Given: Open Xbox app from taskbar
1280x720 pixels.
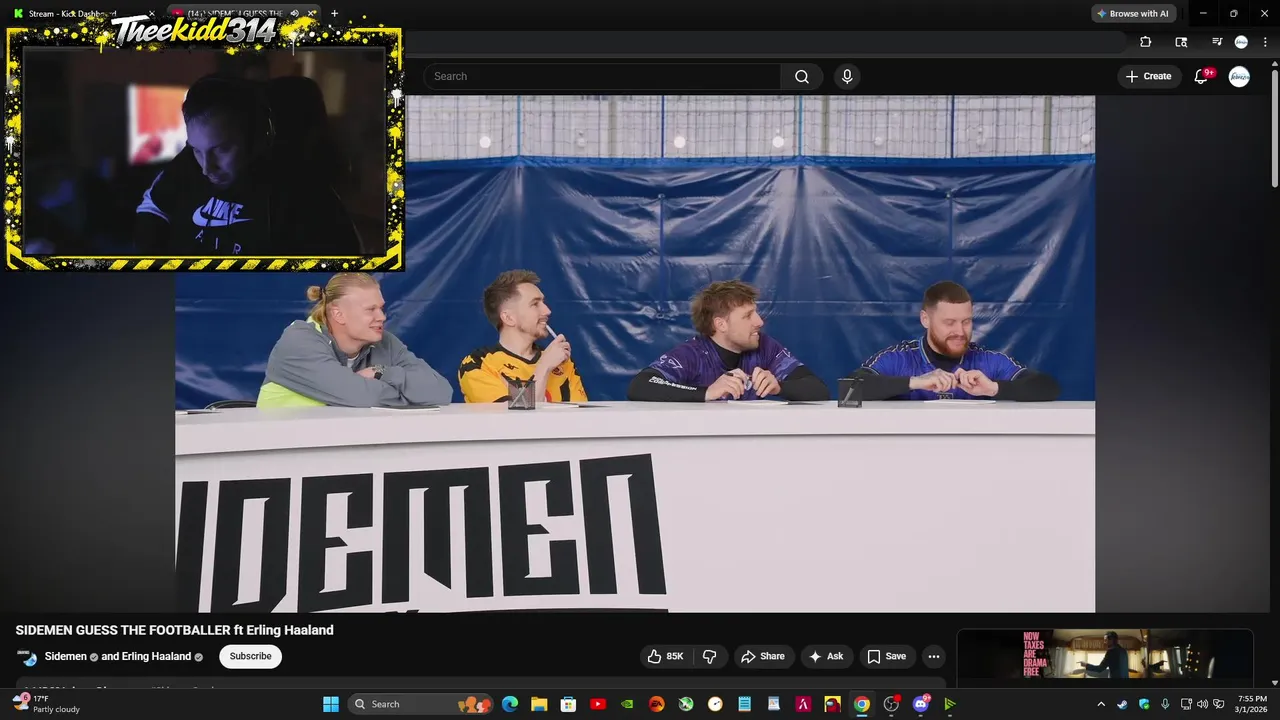Looking at the screenshot, I should tap(686, 704).
